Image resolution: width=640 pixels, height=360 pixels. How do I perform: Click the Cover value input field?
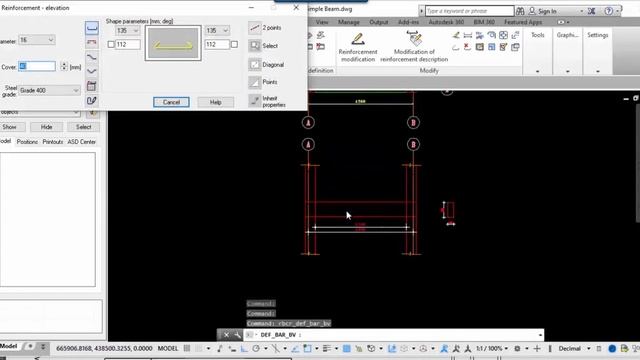pos(37,67)
